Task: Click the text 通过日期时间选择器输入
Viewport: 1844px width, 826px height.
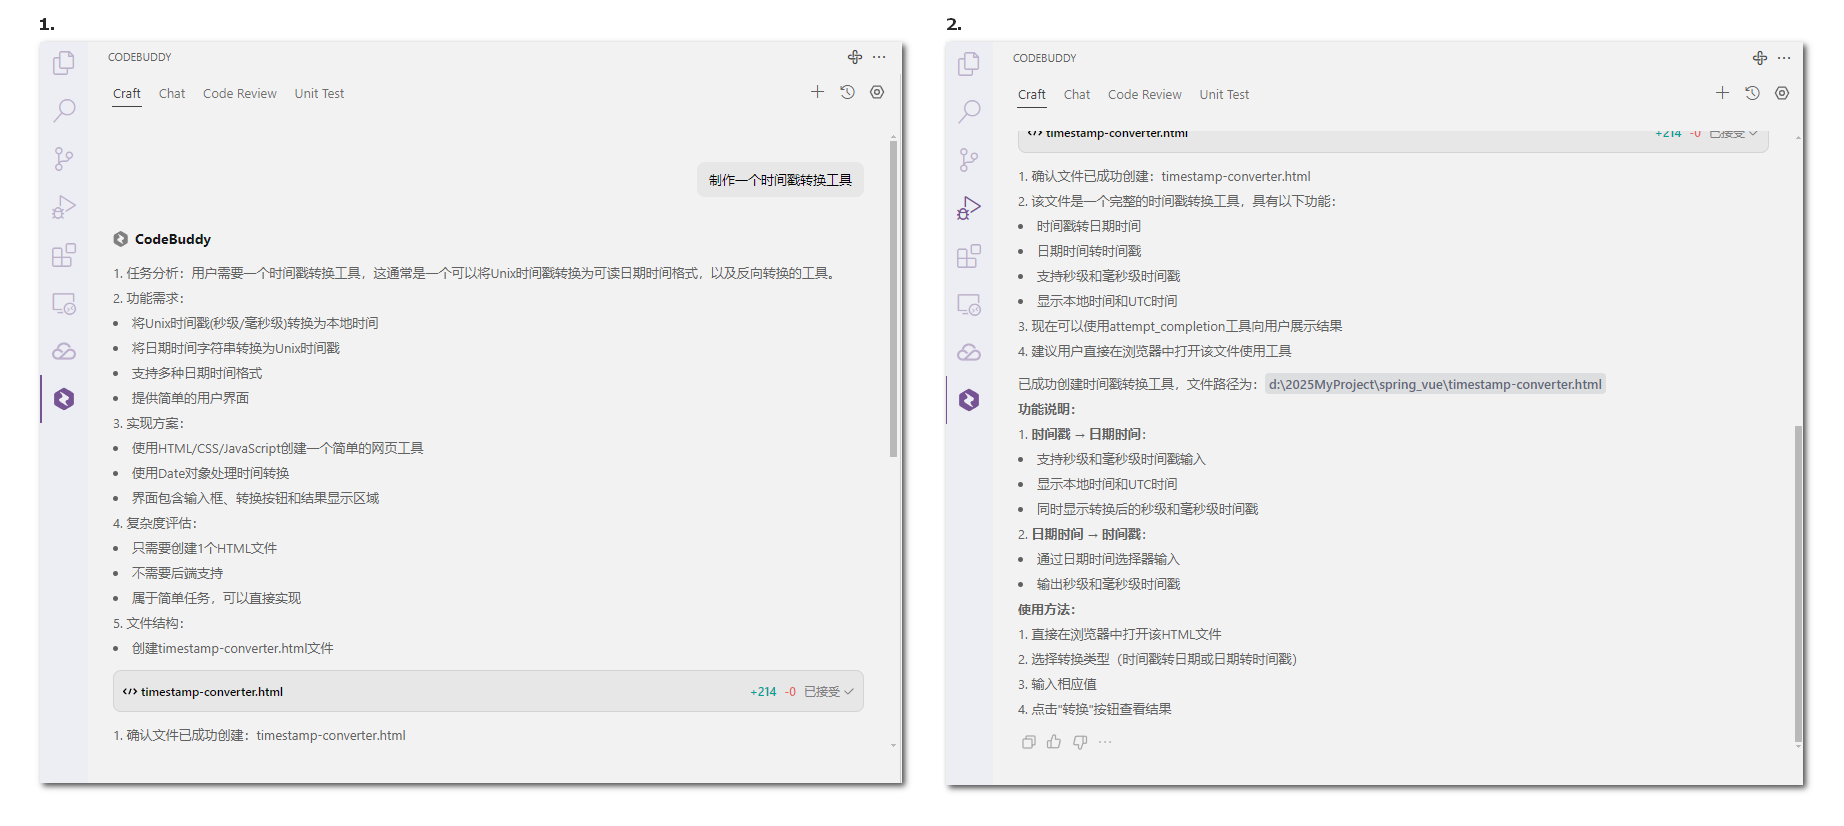Action: 1108,559
